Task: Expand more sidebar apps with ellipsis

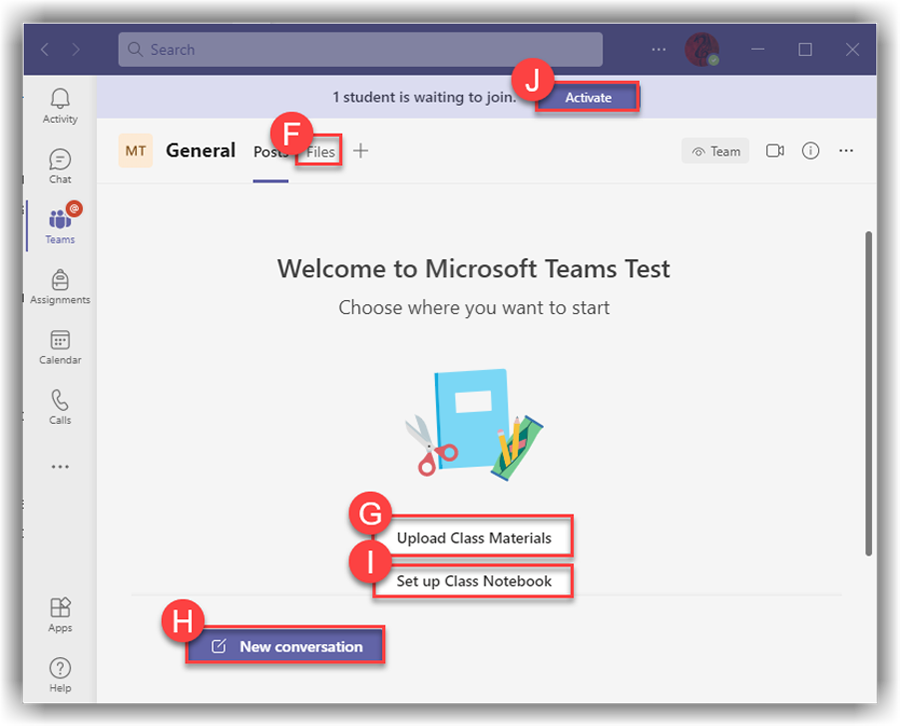Action: point(60,466)
